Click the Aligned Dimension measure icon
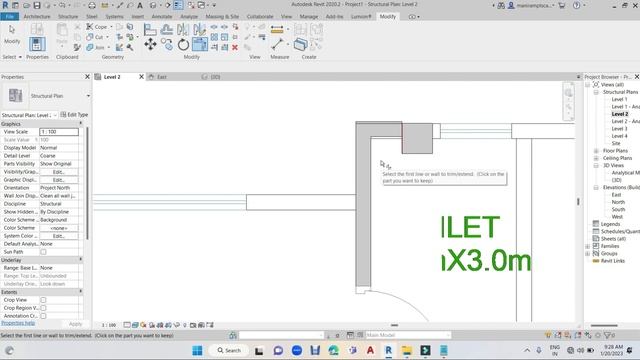The height and width of the screenshot is (360, 640). (x=277, y=29)
